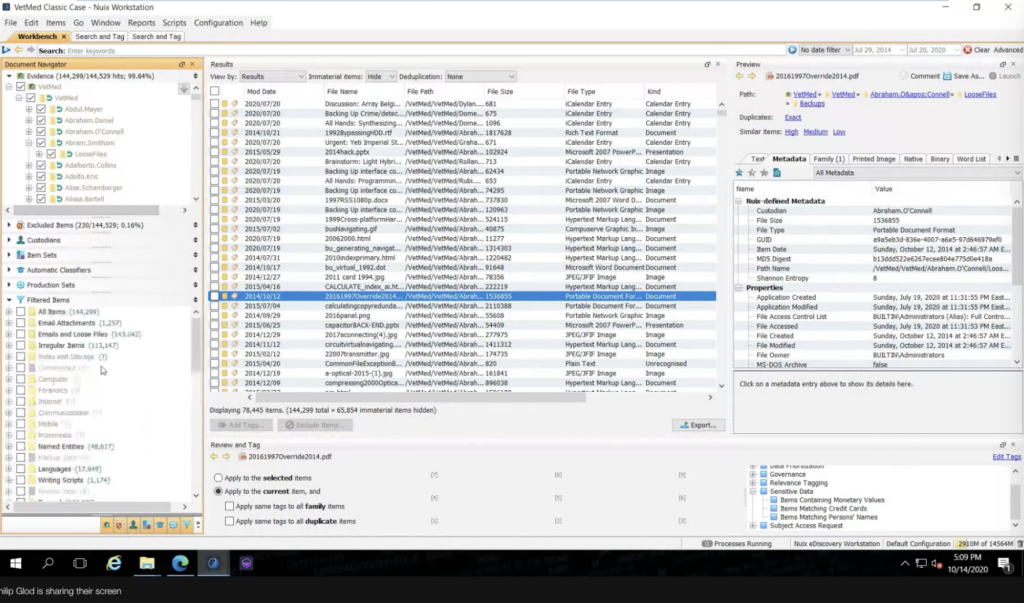Open File Explorer from the taskbar
Image resolution: width=1024 pixels, height=603 pixels.
coord(147,563)
